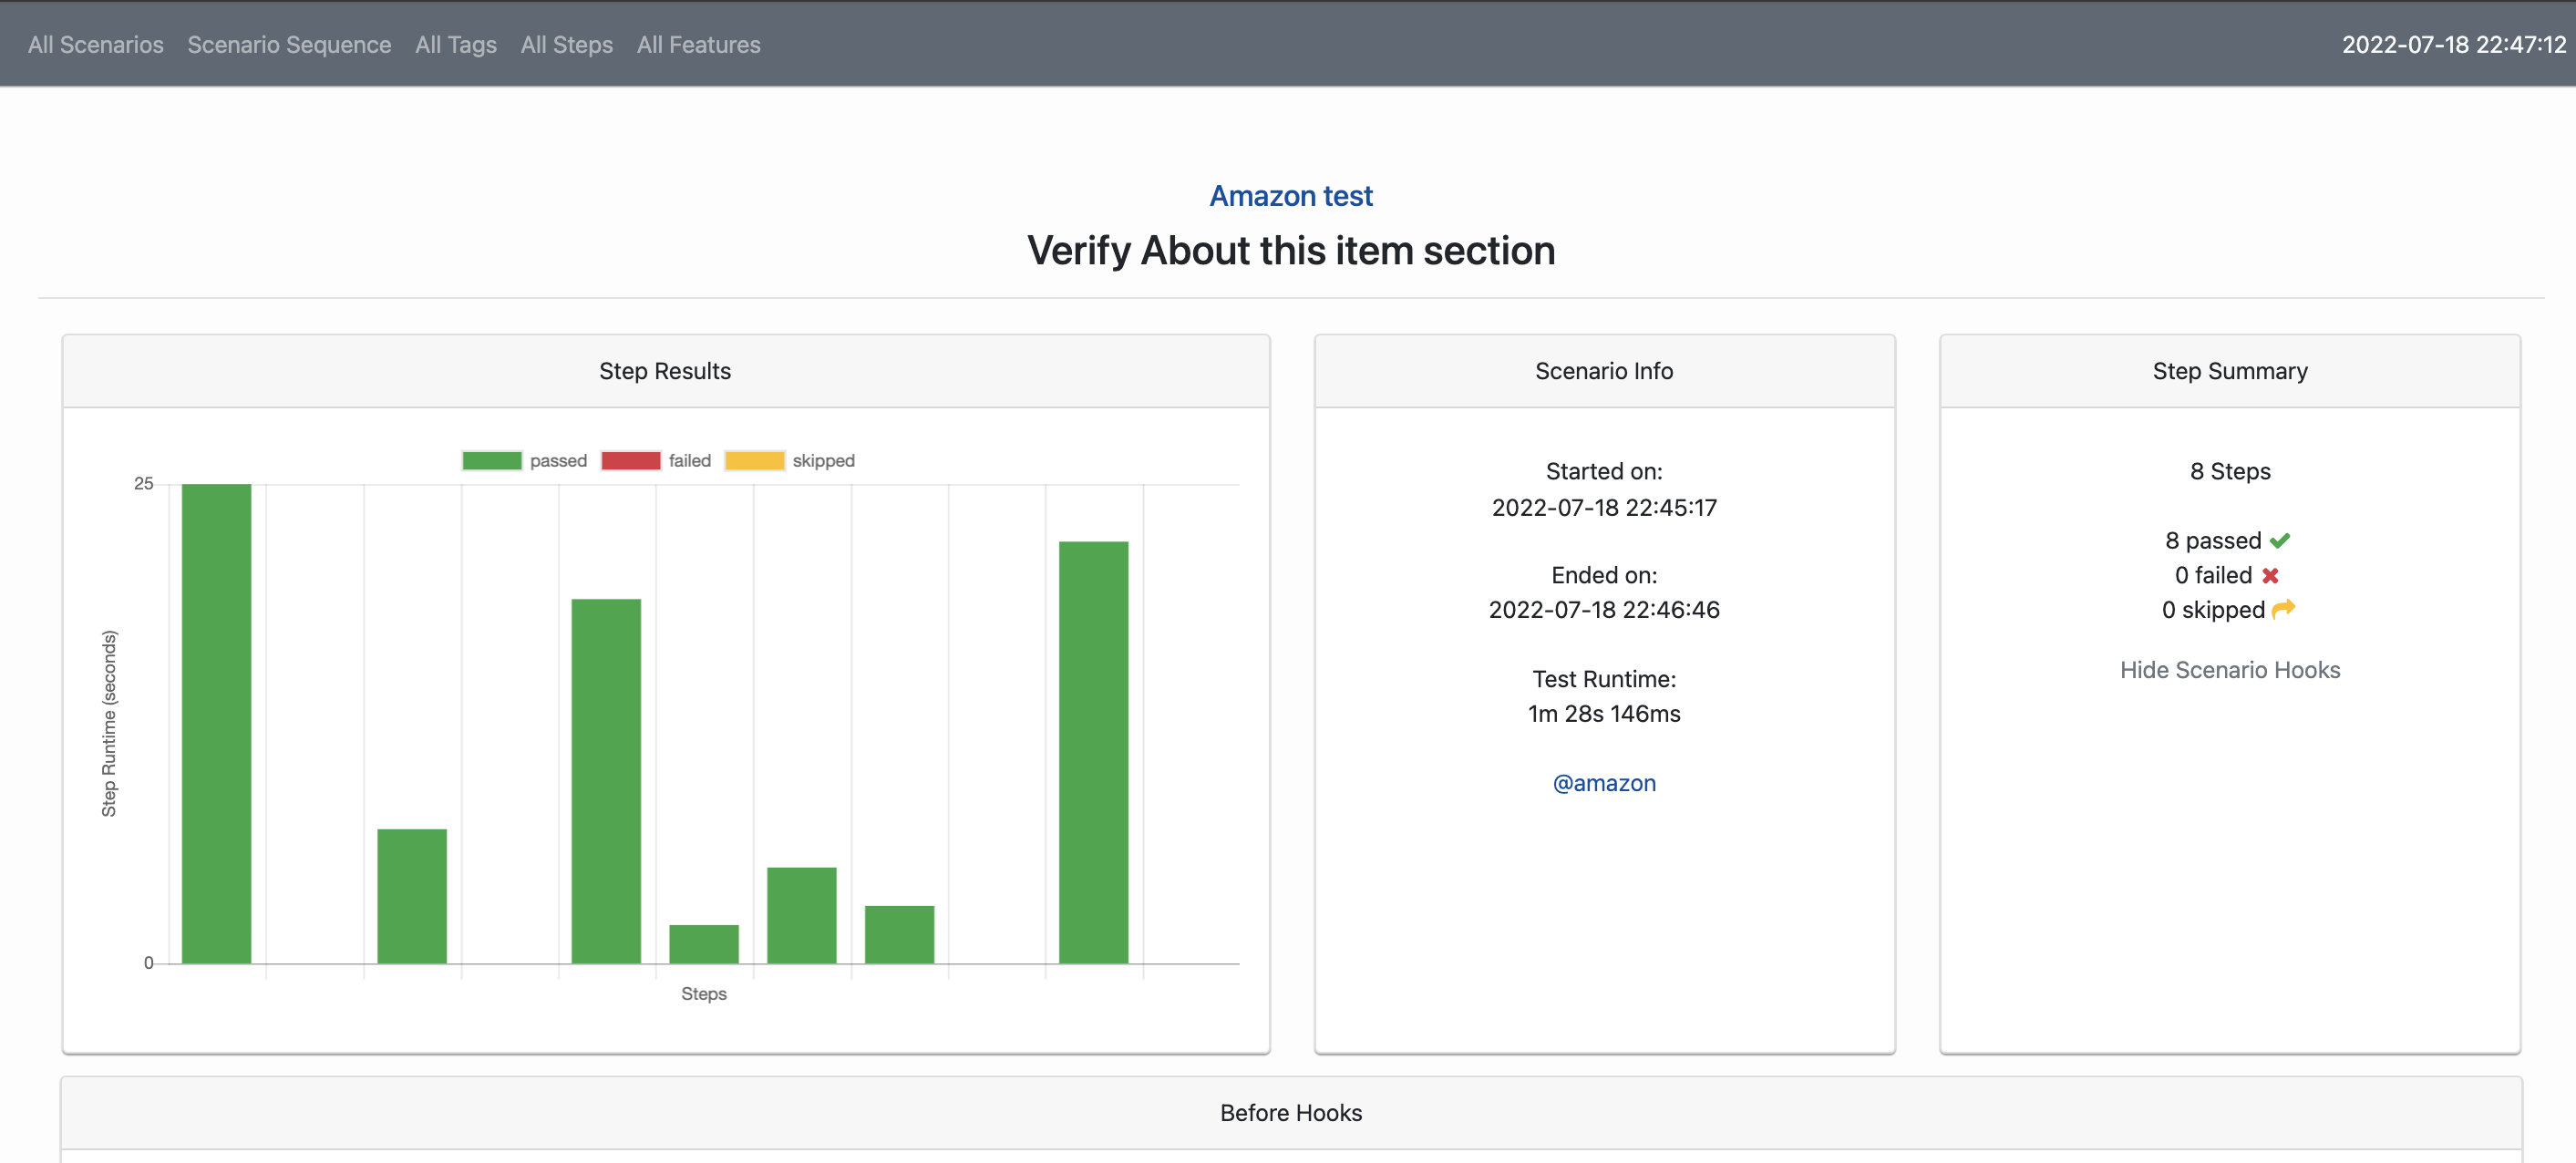Click the Step Results card header

click(x=665, y=371)
